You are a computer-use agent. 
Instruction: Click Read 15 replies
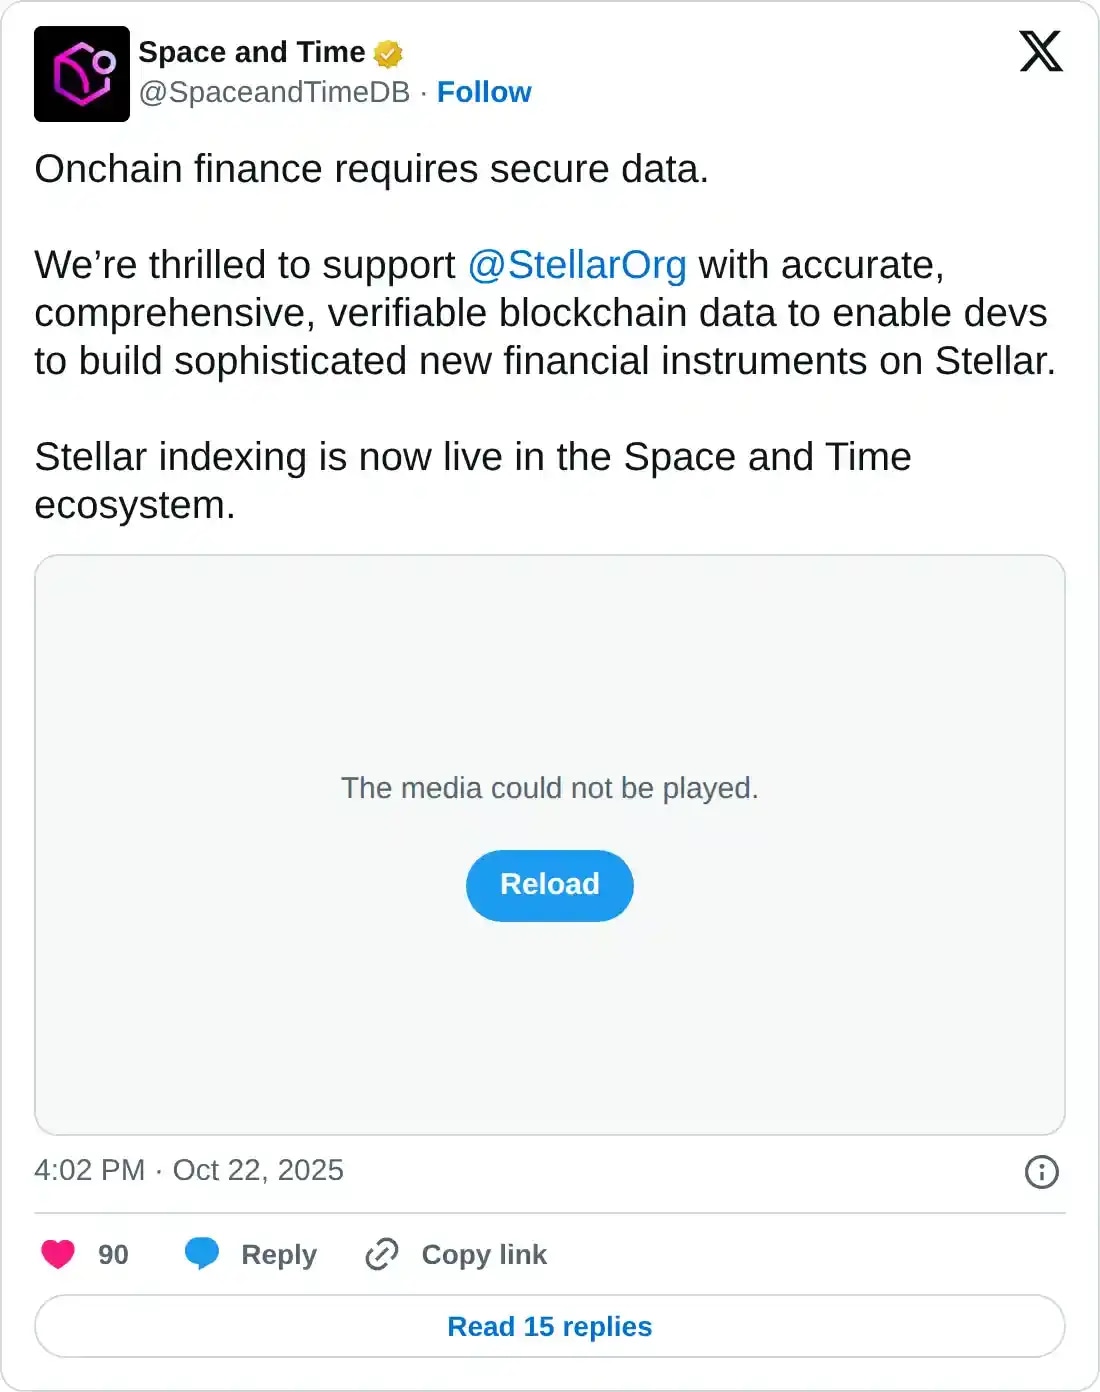[x=549, y=1325]
